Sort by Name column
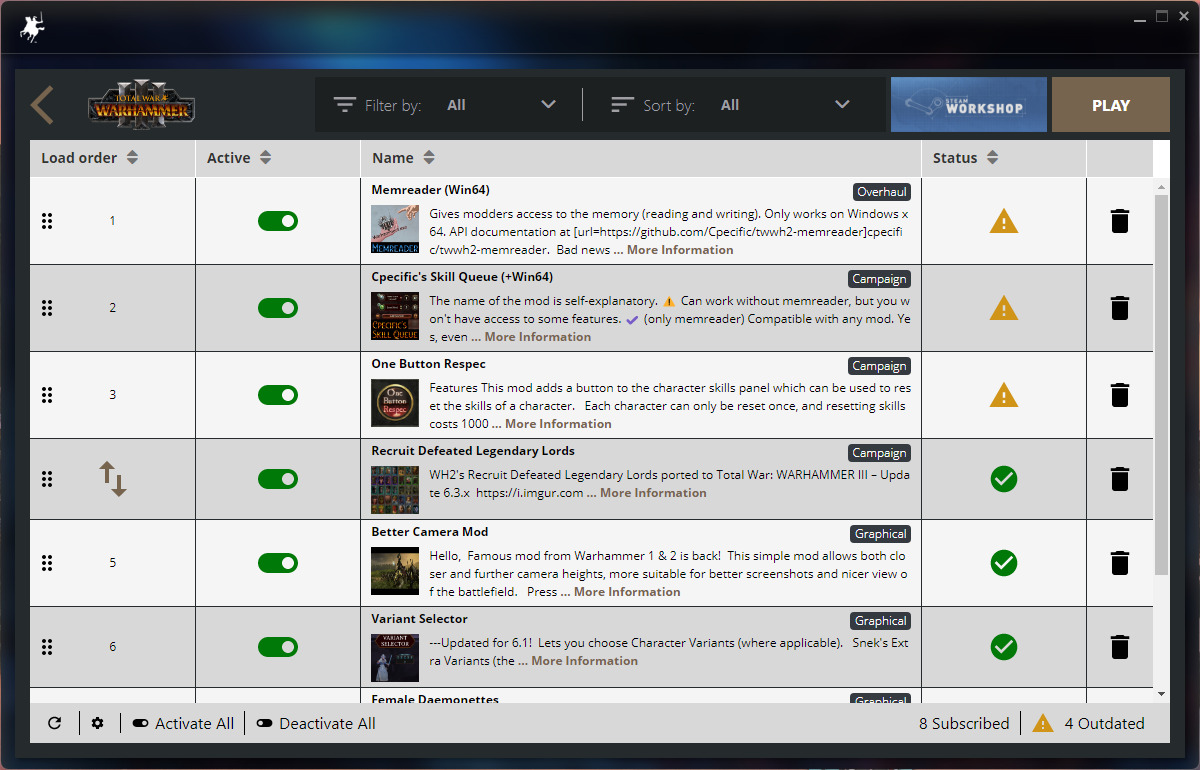 [x=403, y=158]
